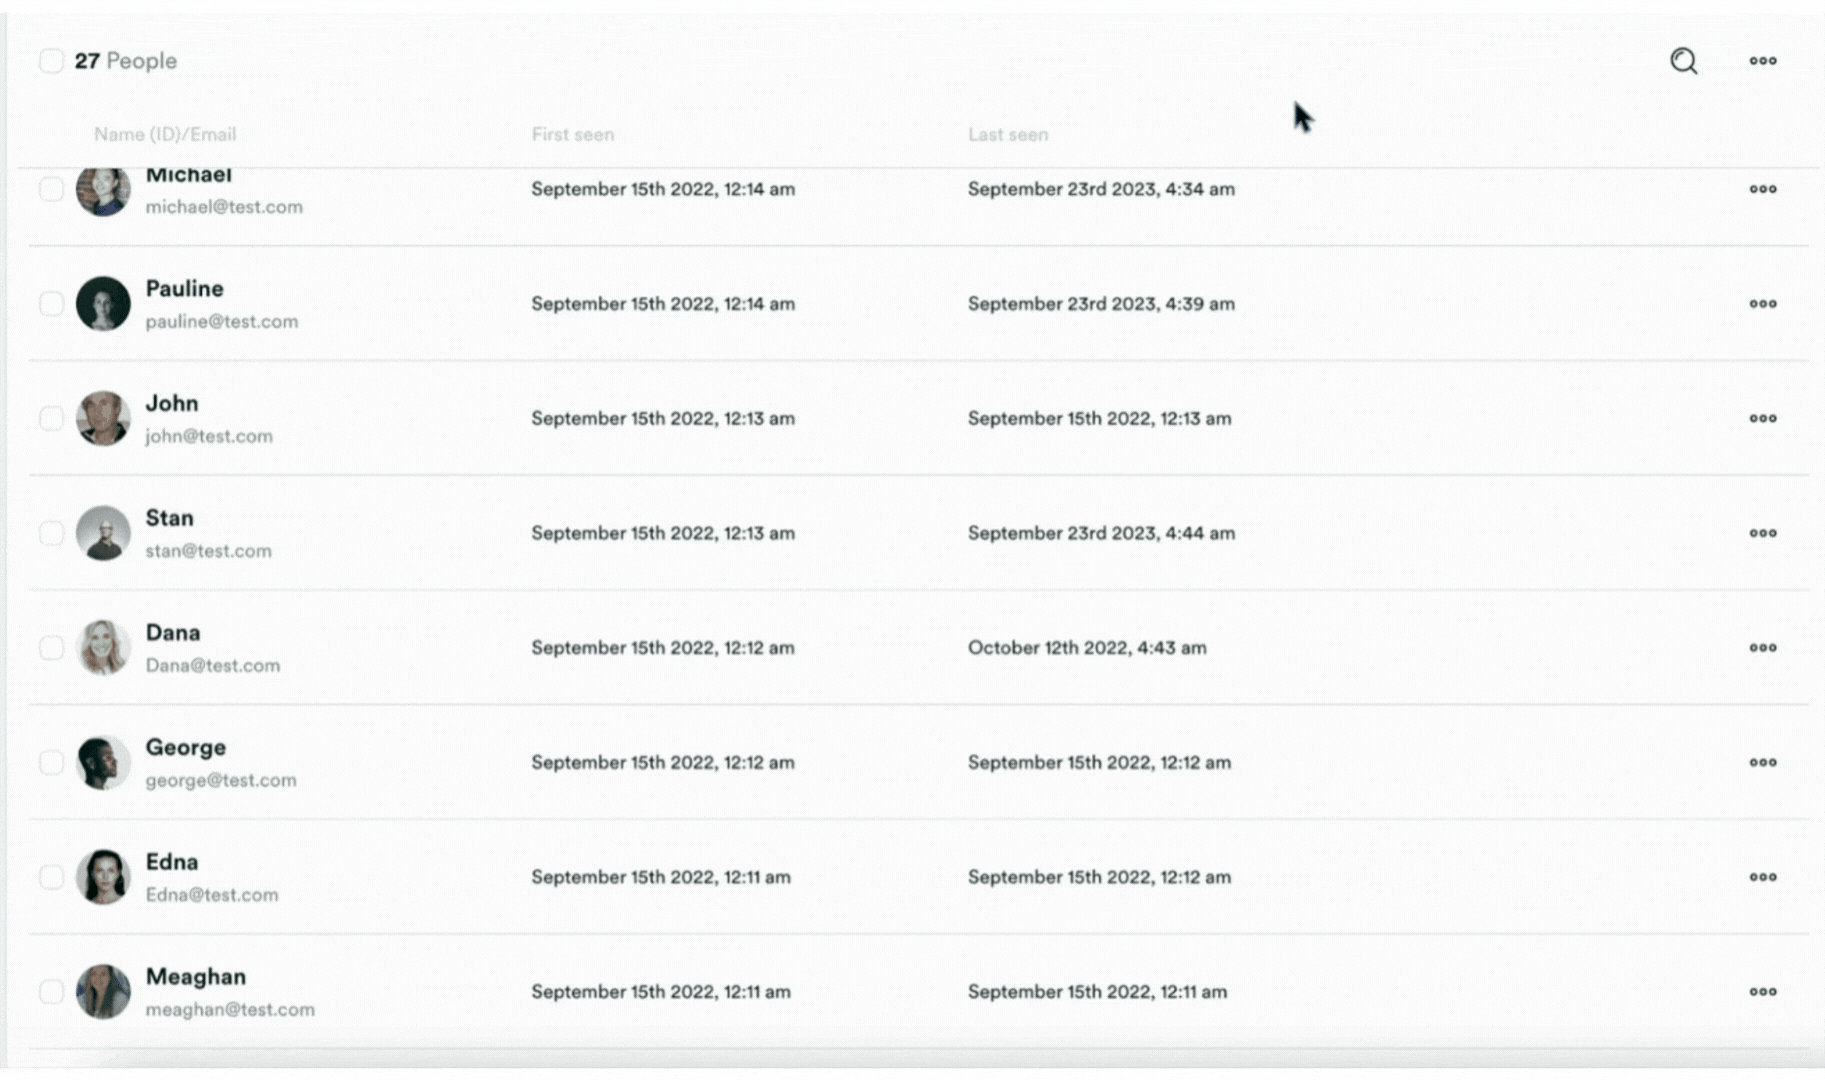The width and height of the screenshot is (1825, 1080).
Task: Open the three-dot menu on Michael's row
Action: (x=1763, y=189)
